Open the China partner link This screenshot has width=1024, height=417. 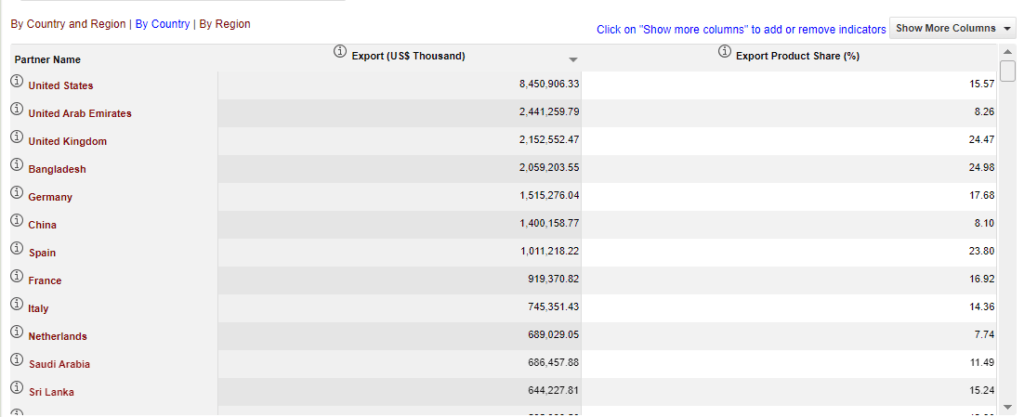(x=42, y=225)
